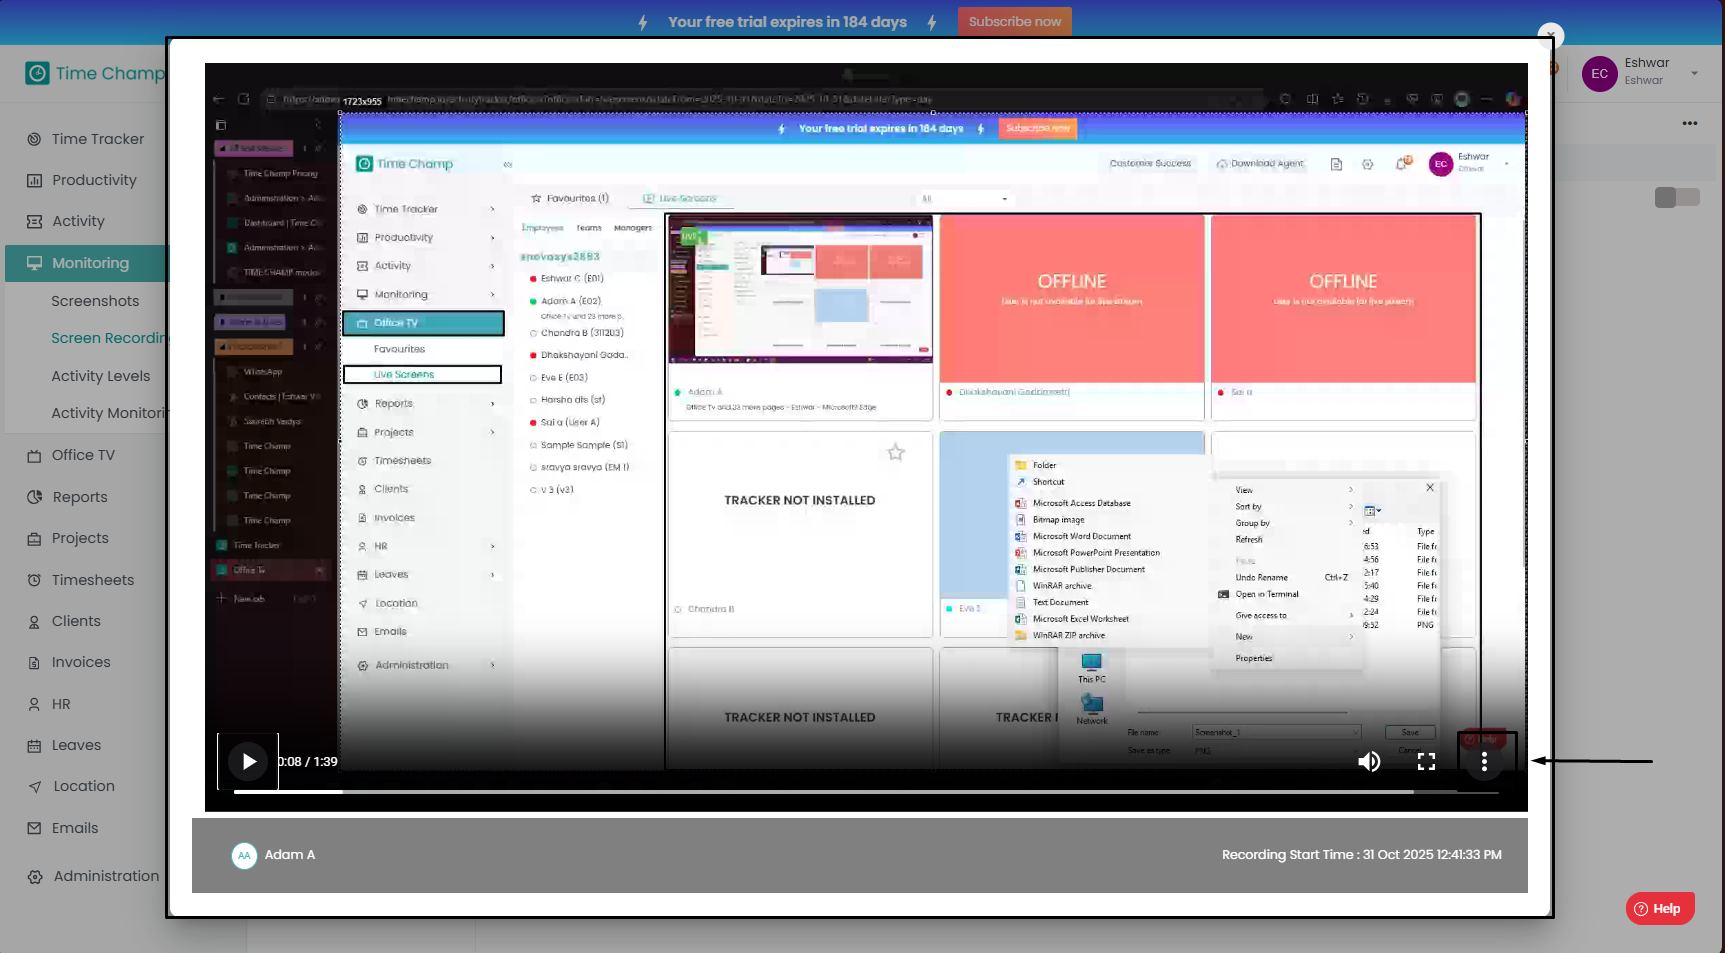The width and height of the screenshot is (1725, 953).
Task: Open Screen Recordings under Monitoring
Action: click(108, 338)
